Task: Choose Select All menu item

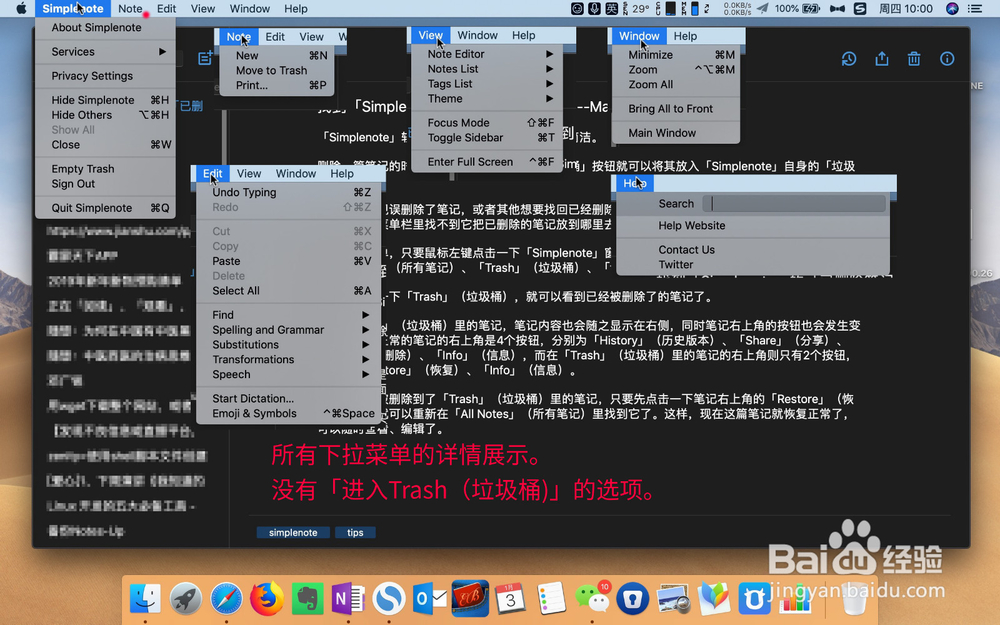Action: coord(291,291)
